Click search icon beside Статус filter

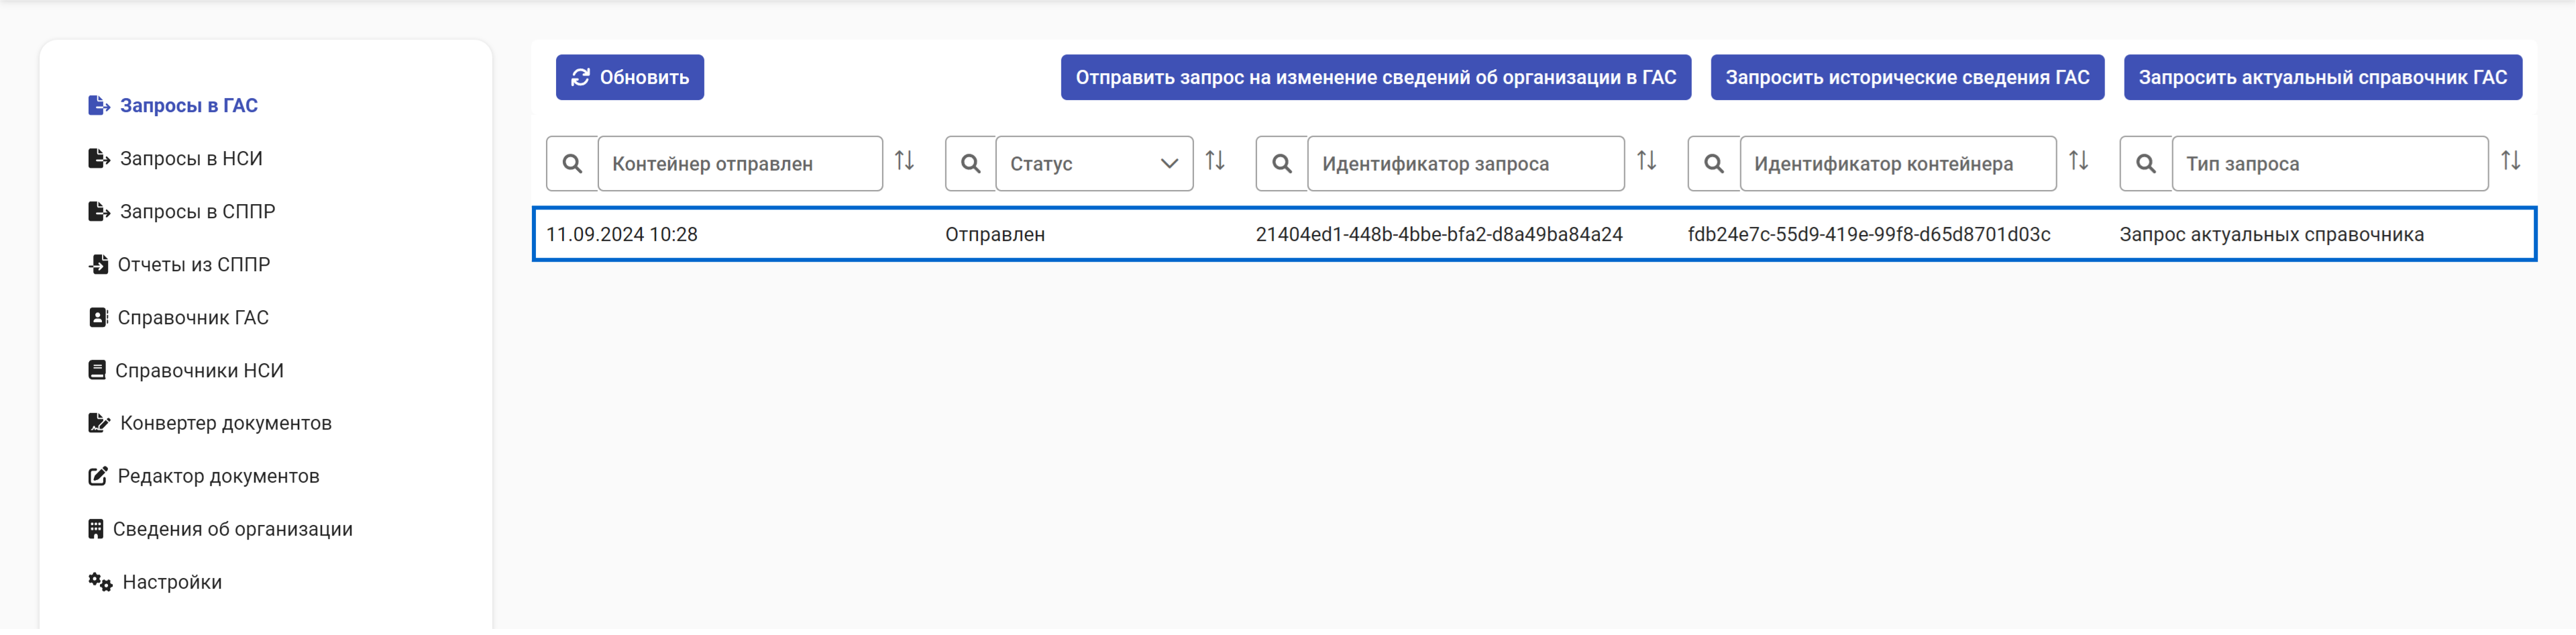tap(970, 164)
